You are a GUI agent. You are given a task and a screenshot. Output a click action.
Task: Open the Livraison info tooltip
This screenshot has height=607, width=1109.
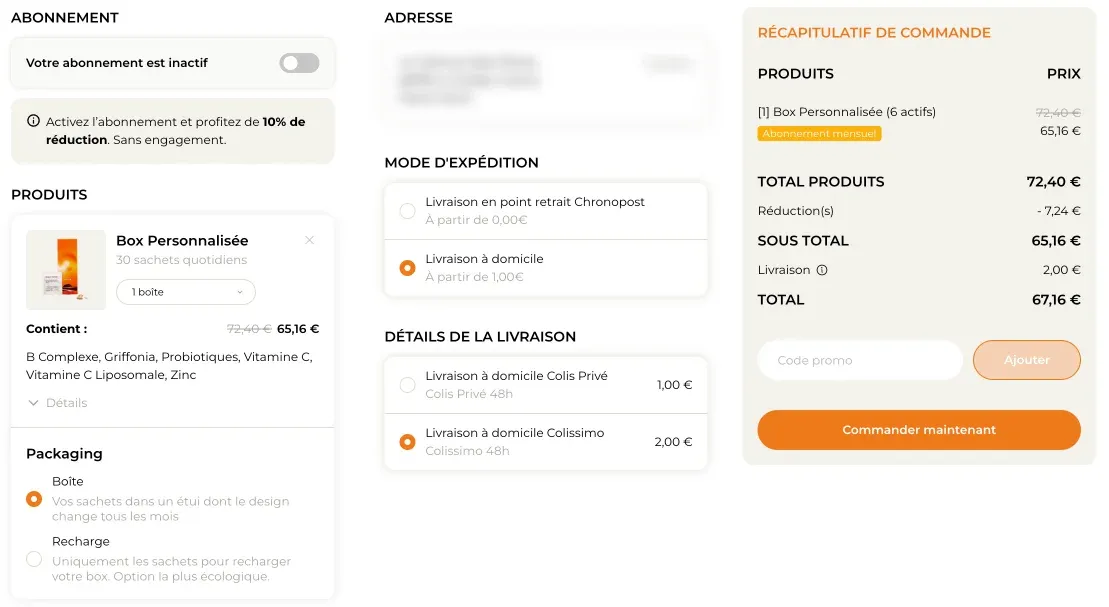(x=823, y=269)
